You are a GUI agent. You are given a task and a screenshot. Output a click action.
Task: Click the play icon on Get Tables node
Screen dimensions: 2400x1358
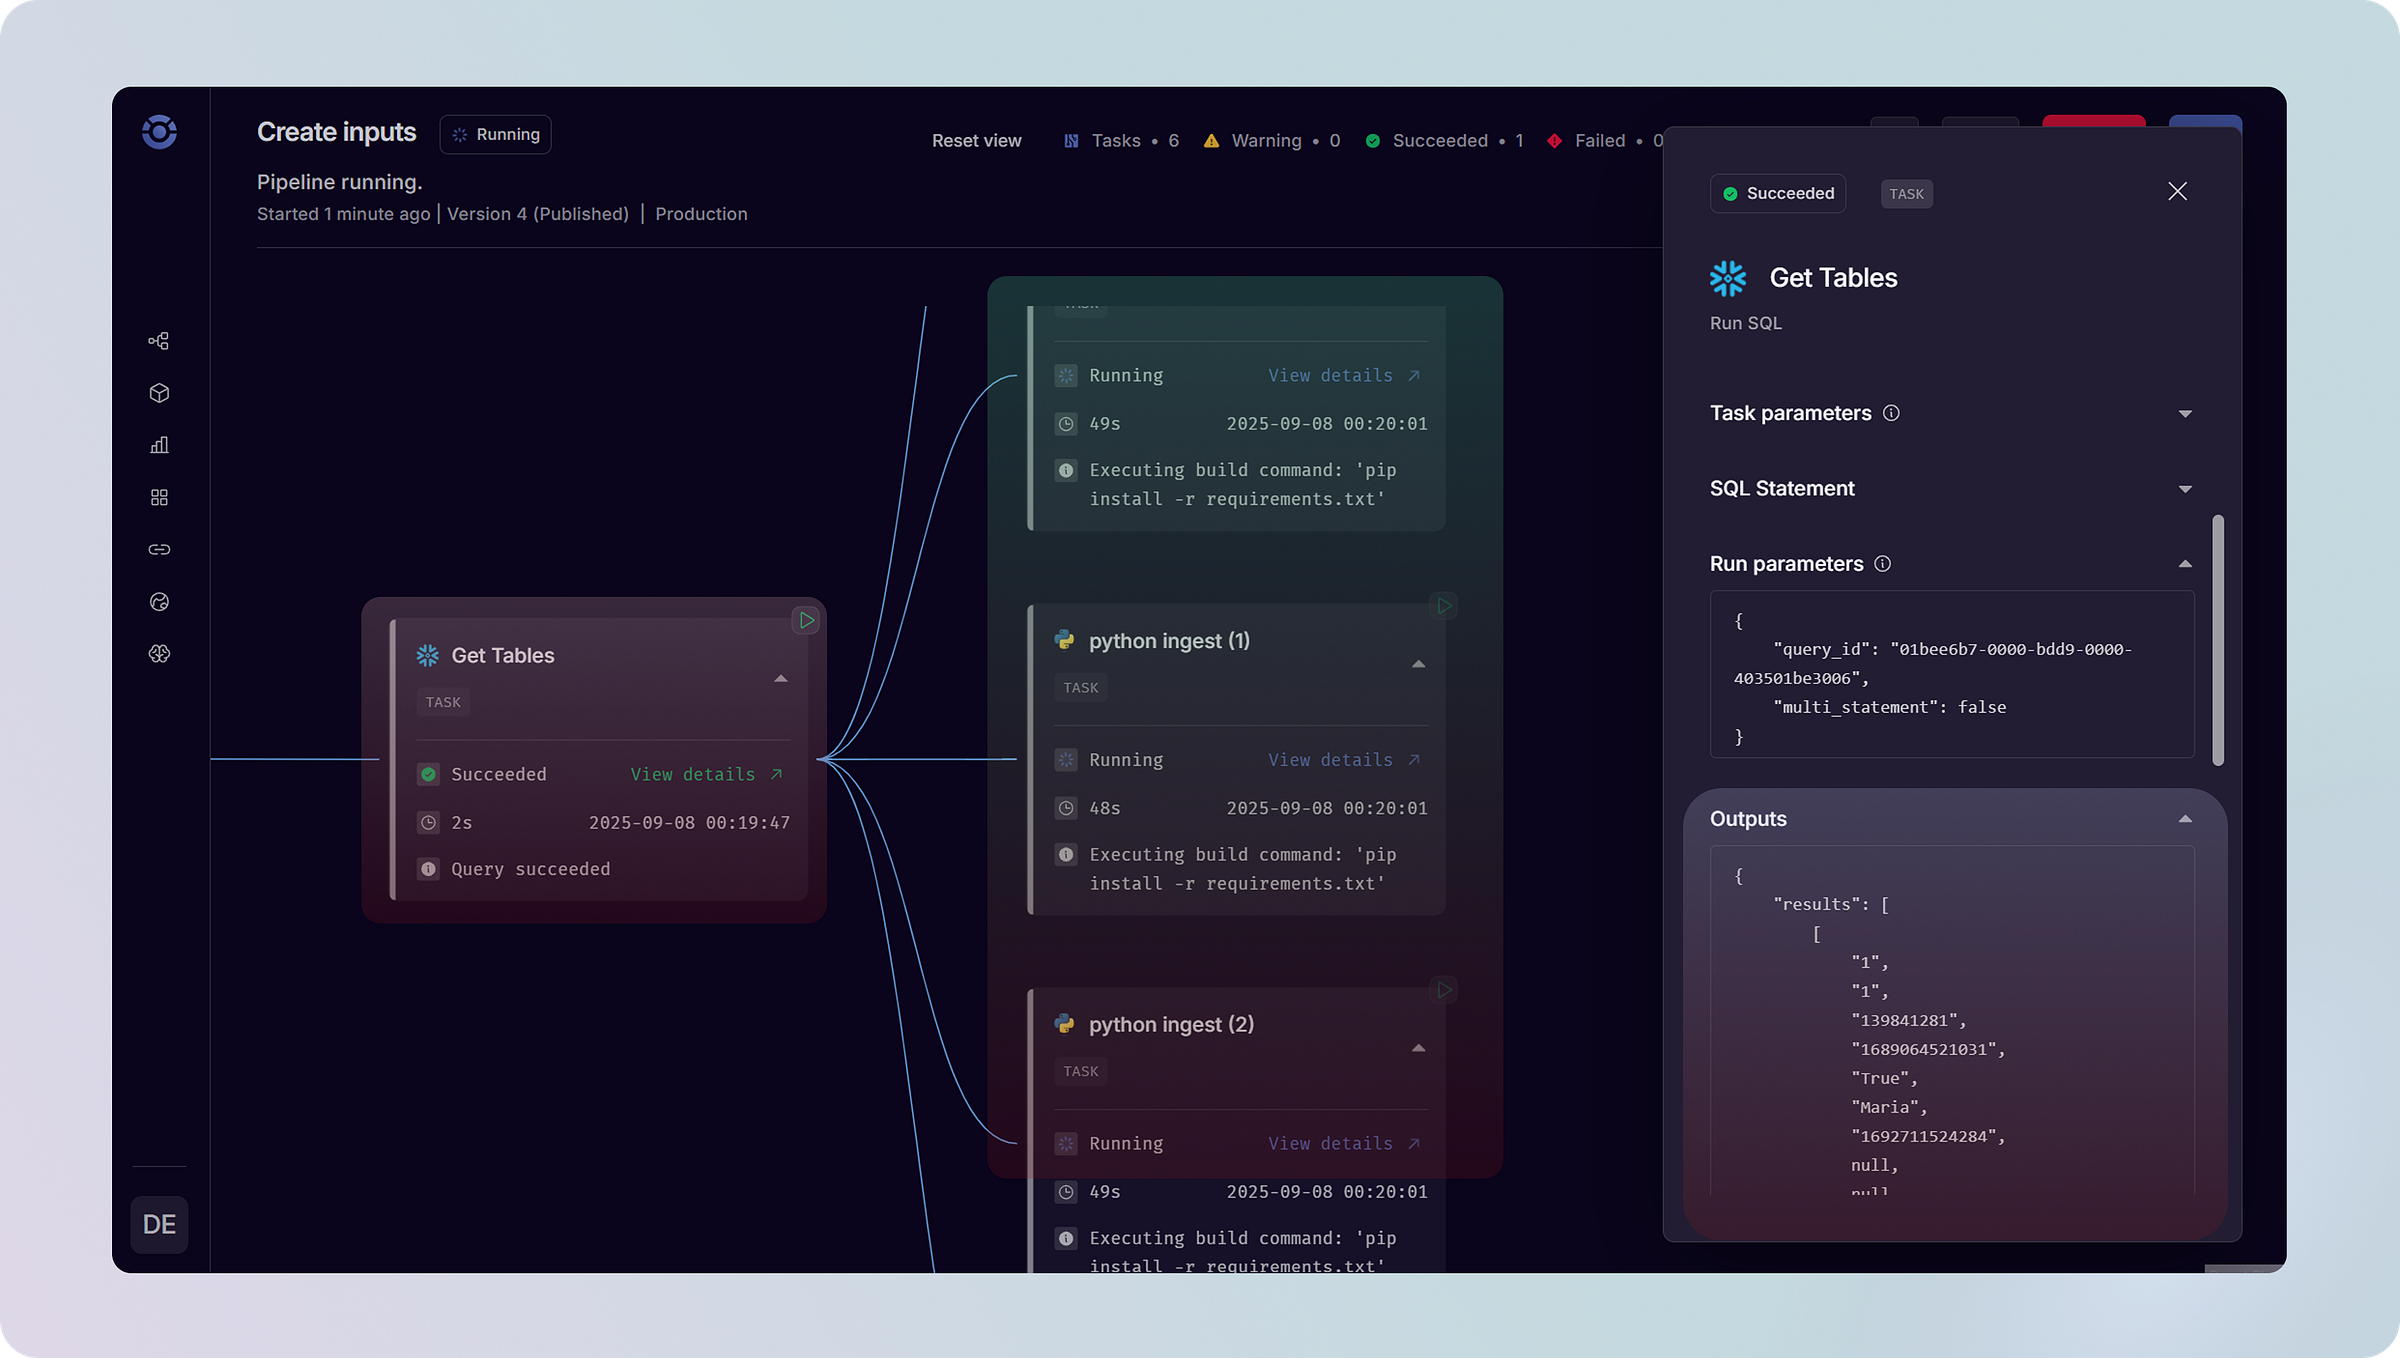[x=806, y=620]
